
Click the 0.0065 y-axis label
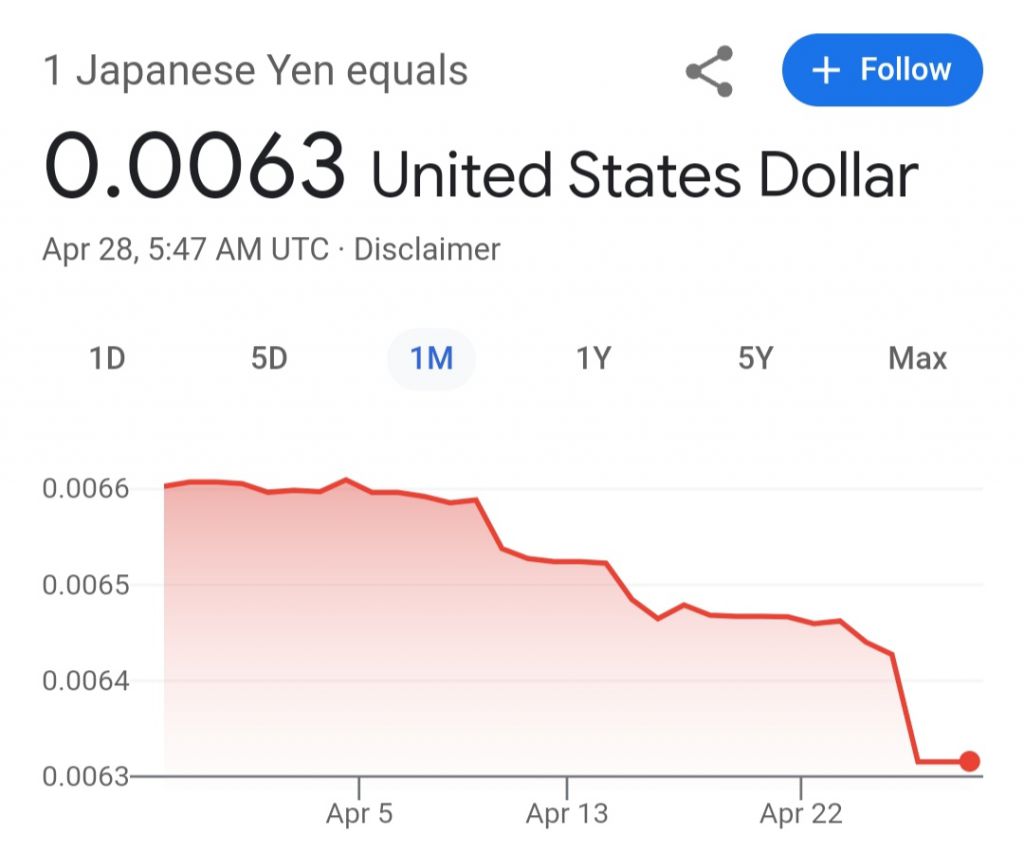tap(86, 585)
